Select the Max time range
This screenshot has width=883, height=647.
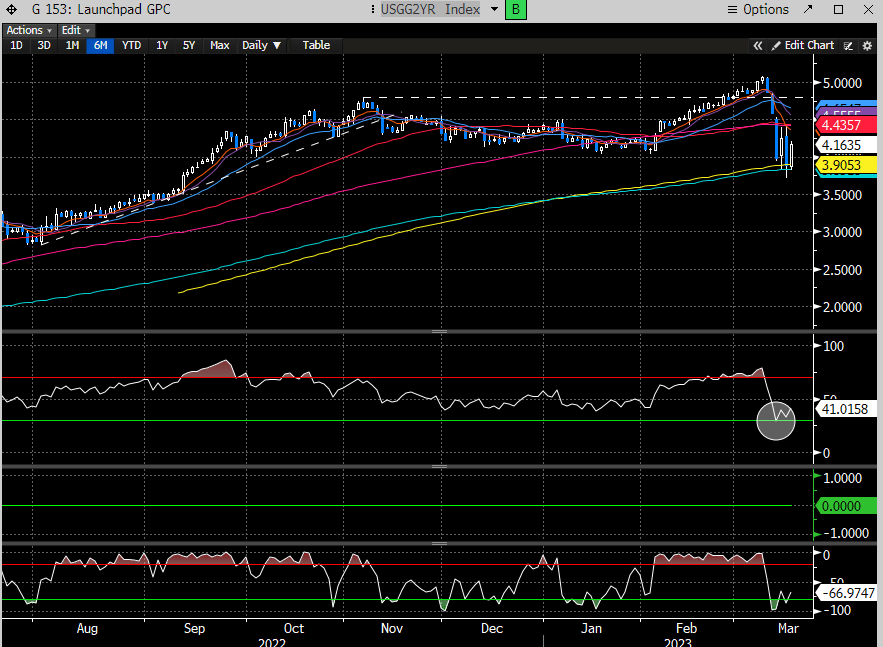(220, 45)
